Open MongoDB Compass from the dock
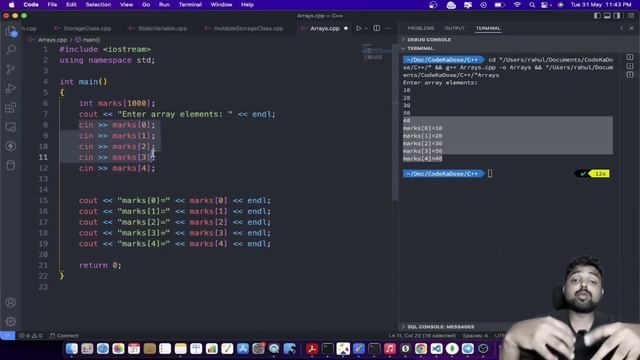 point(452,349)
